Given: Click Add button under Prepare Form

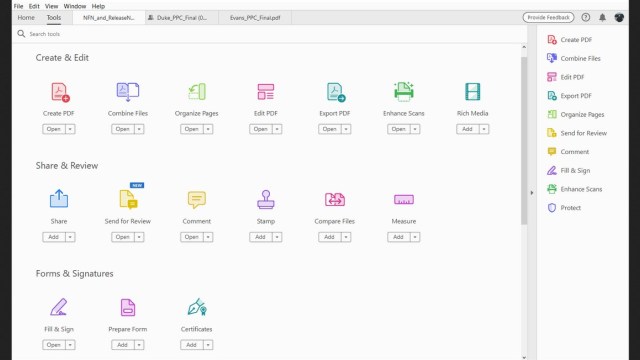Looking at the screenshot, I should 122,345.
